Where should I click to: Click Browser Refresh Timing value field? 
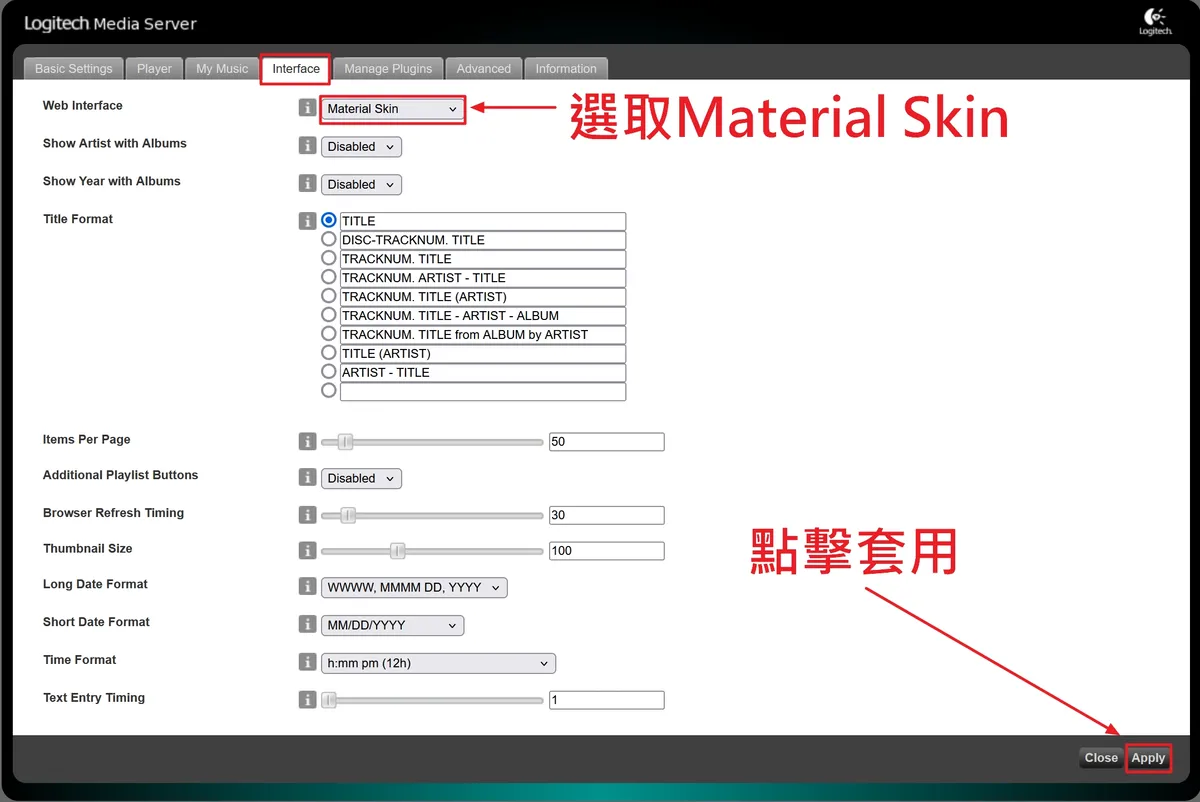tap(607, 516)
